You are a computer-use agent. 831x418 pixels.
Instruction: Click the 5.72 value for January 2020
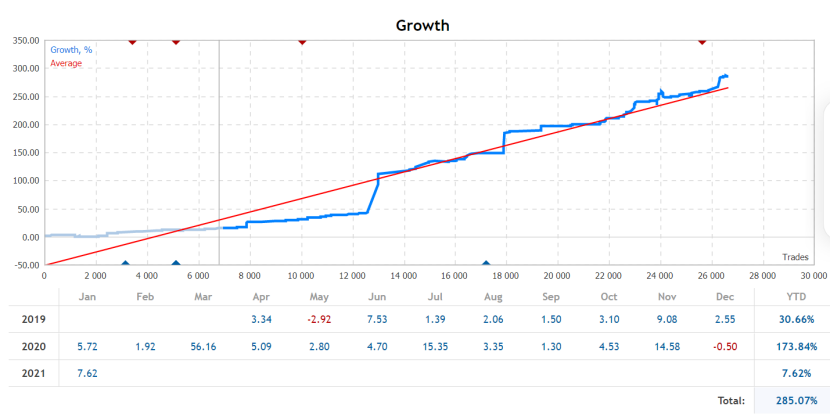pos(87,347)
